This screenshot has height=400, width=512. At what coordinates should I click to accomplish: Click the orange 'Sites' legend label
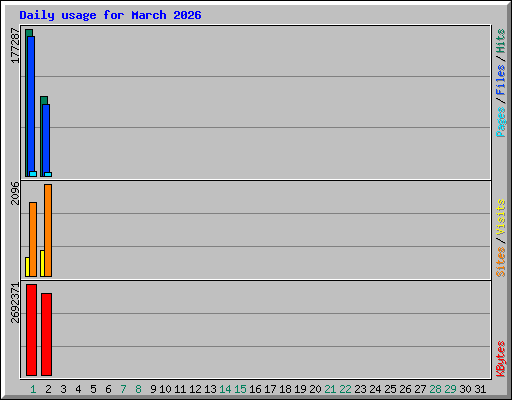click(501, 262)
